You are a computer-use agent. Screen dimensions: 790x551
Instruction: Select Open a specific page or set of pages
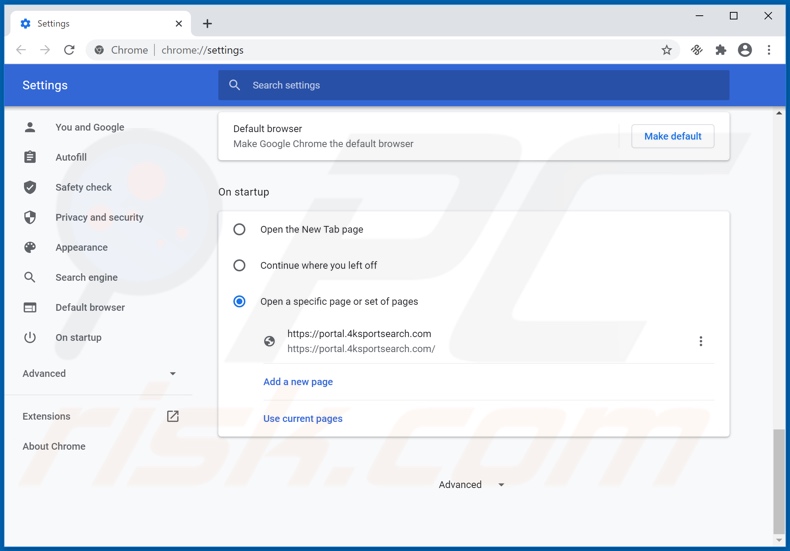[x=239, y=302]
